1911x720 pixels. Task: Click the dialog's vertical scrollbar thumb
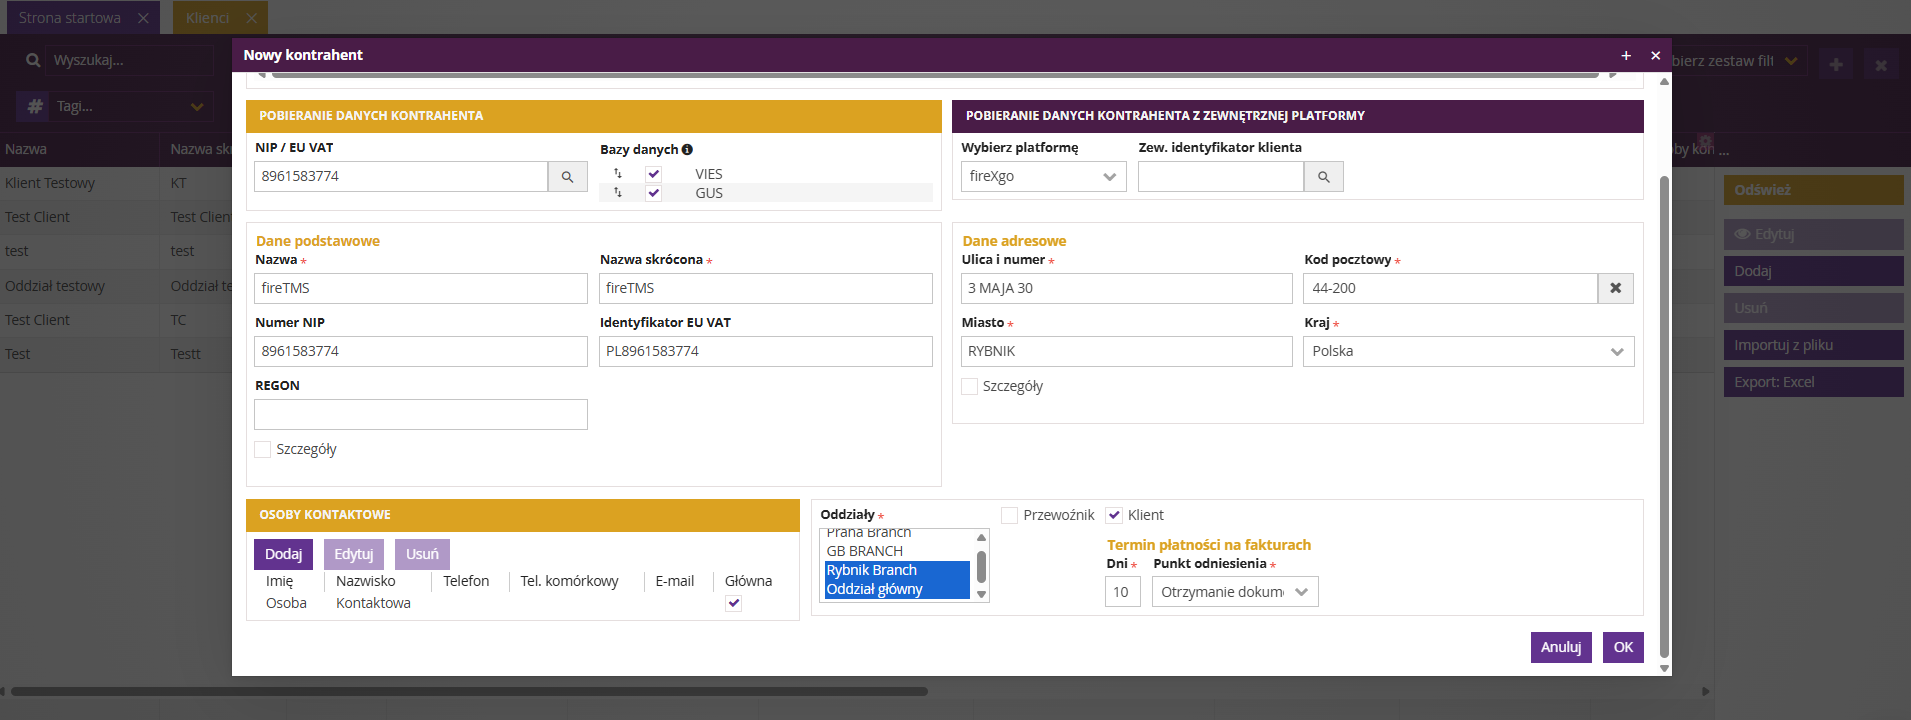pyautogui.click(x=1664, y=417)
